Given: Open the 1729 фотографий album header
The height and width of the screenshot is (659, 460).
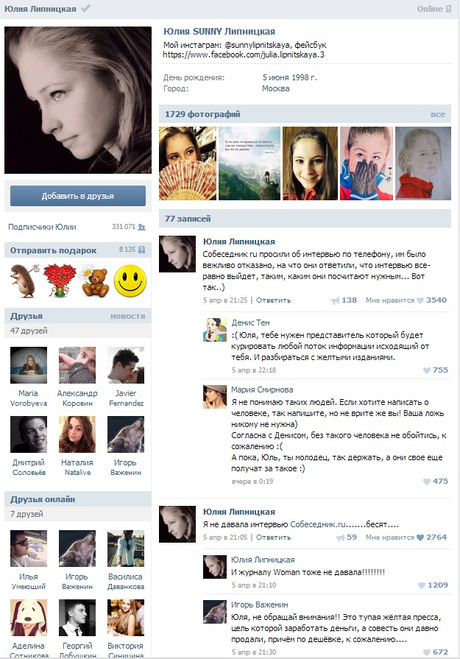Looking at the screenshot, I should point(202,114).
